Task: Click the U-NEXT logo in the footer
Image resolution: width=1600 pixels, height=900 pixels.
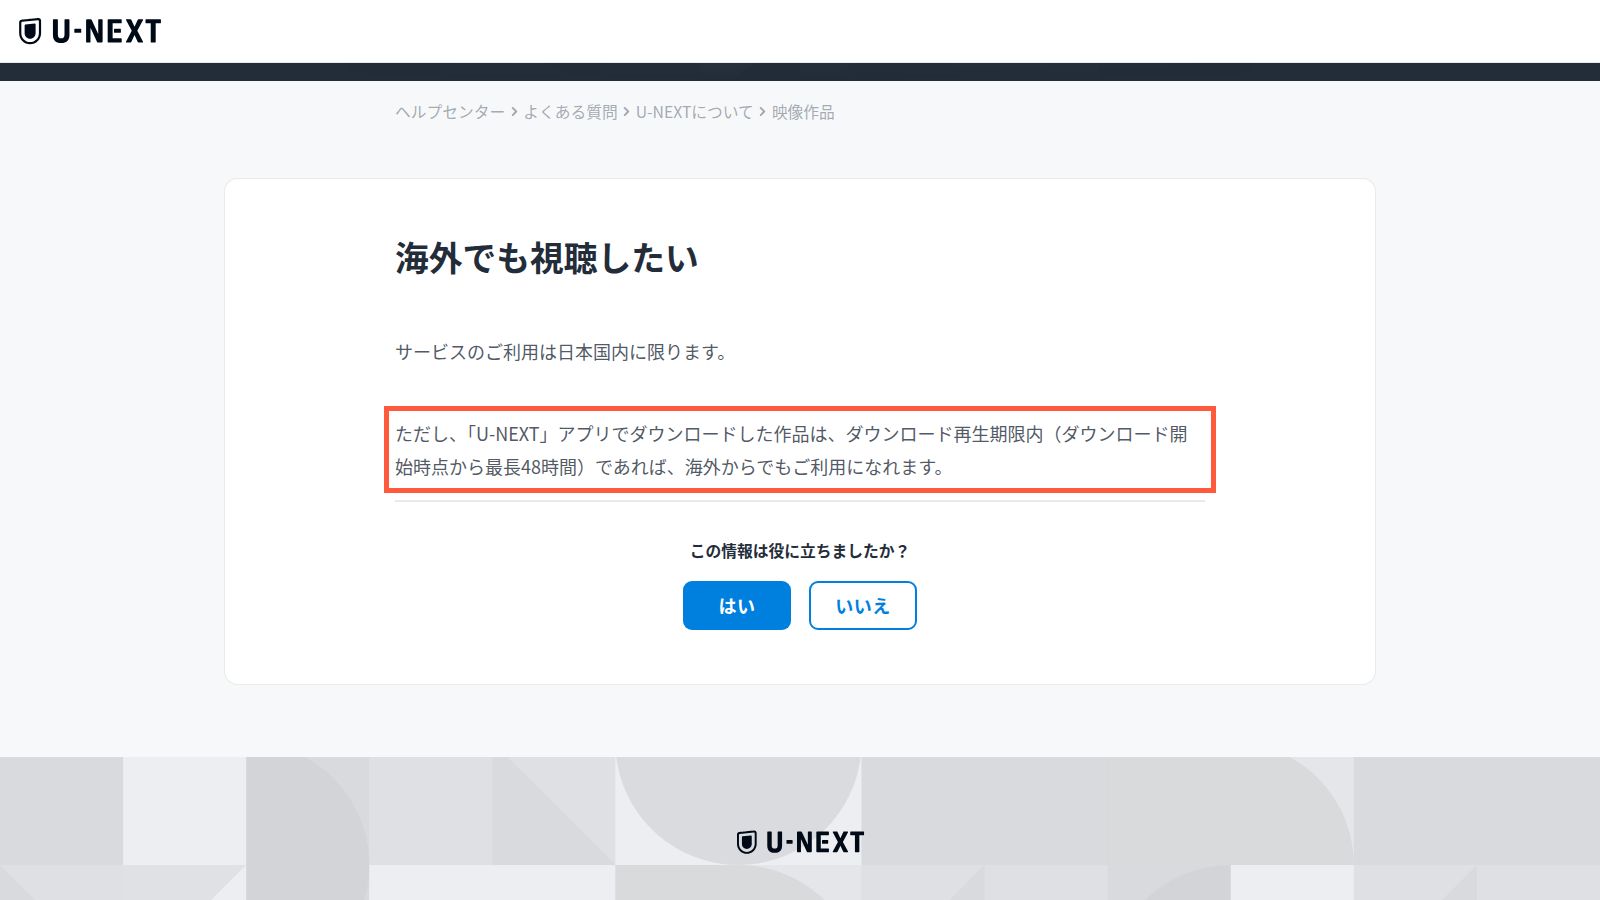Action: pos(800,842)
